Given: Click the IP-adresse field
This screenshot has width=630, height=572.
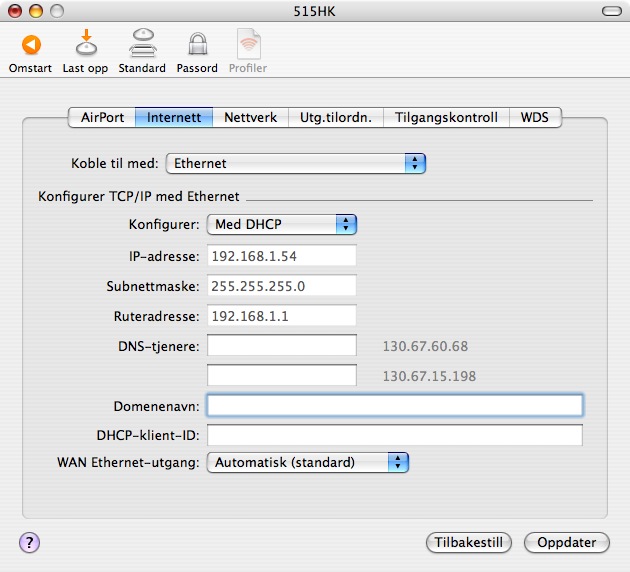Looking at the screenshot, I should pyautogui.click(x=282, y=255).
